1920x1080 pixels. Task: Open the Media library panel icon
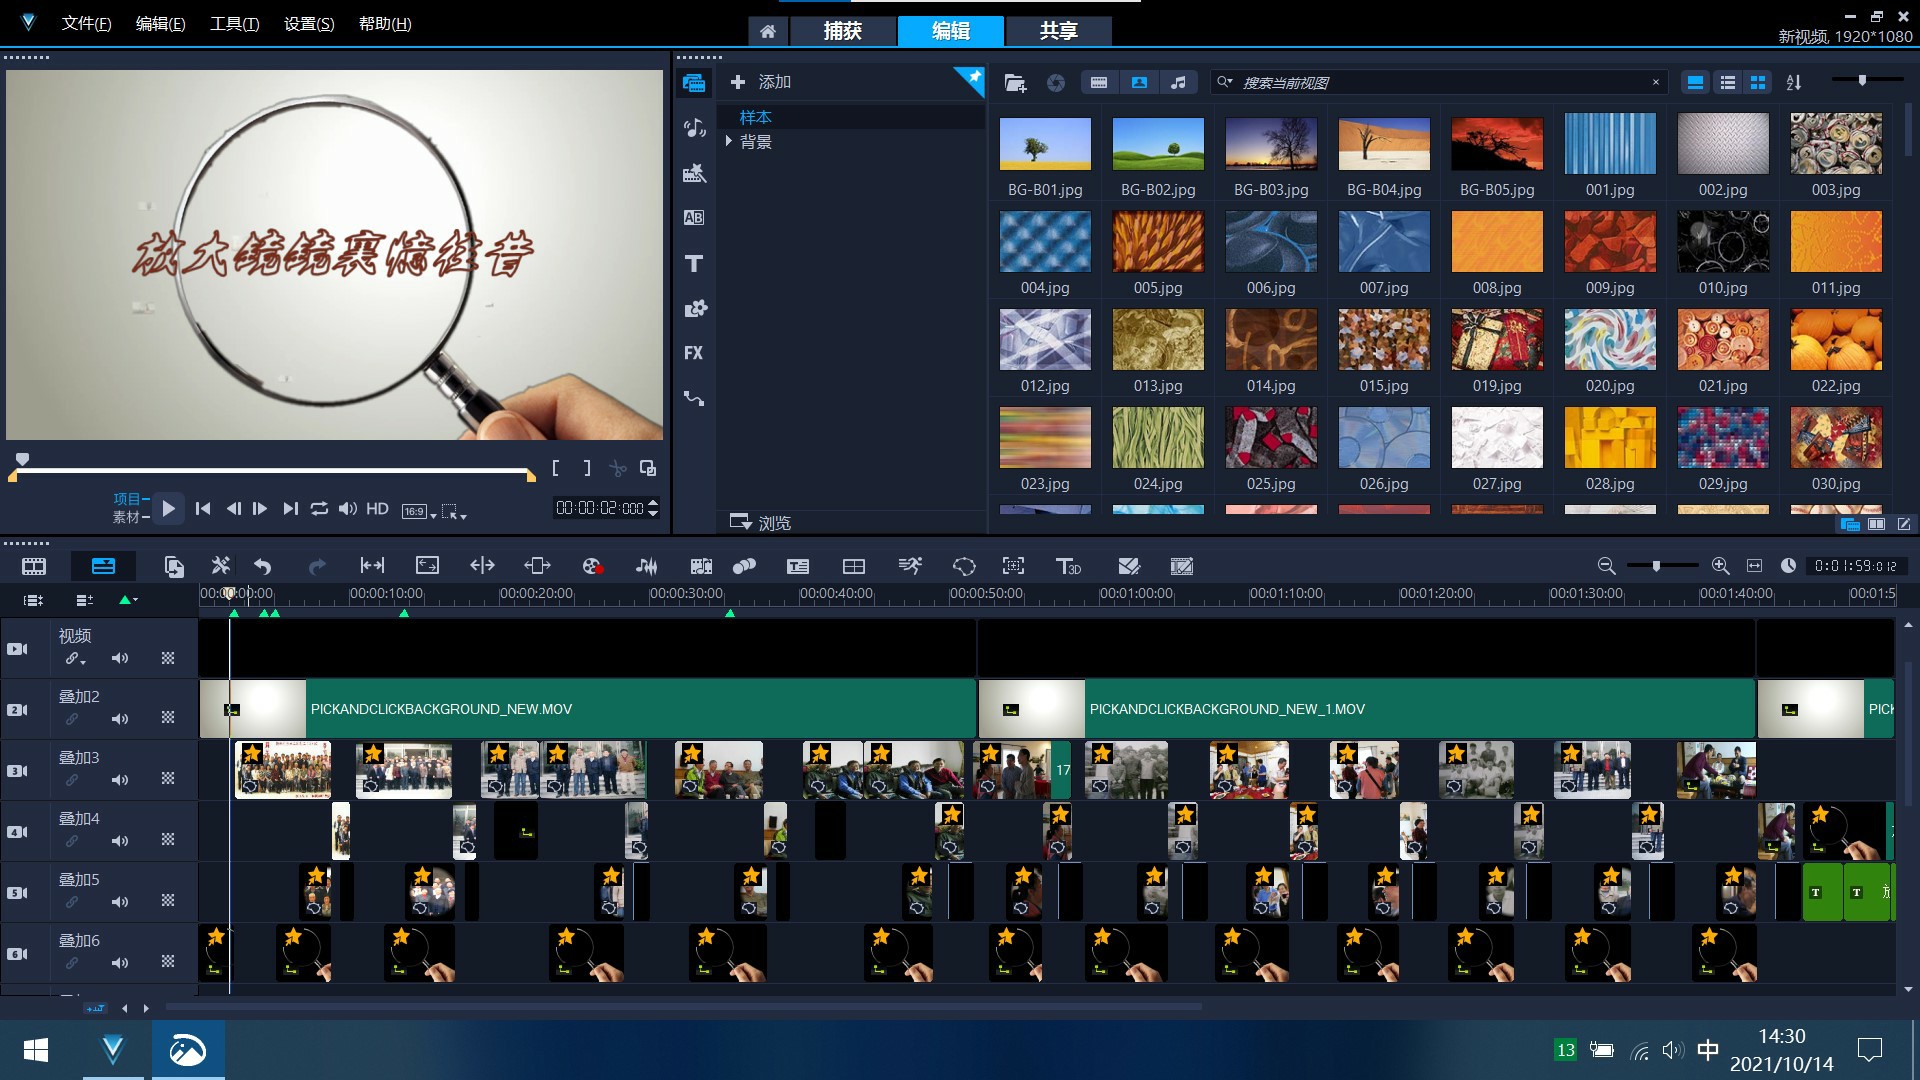click(694, 83)
